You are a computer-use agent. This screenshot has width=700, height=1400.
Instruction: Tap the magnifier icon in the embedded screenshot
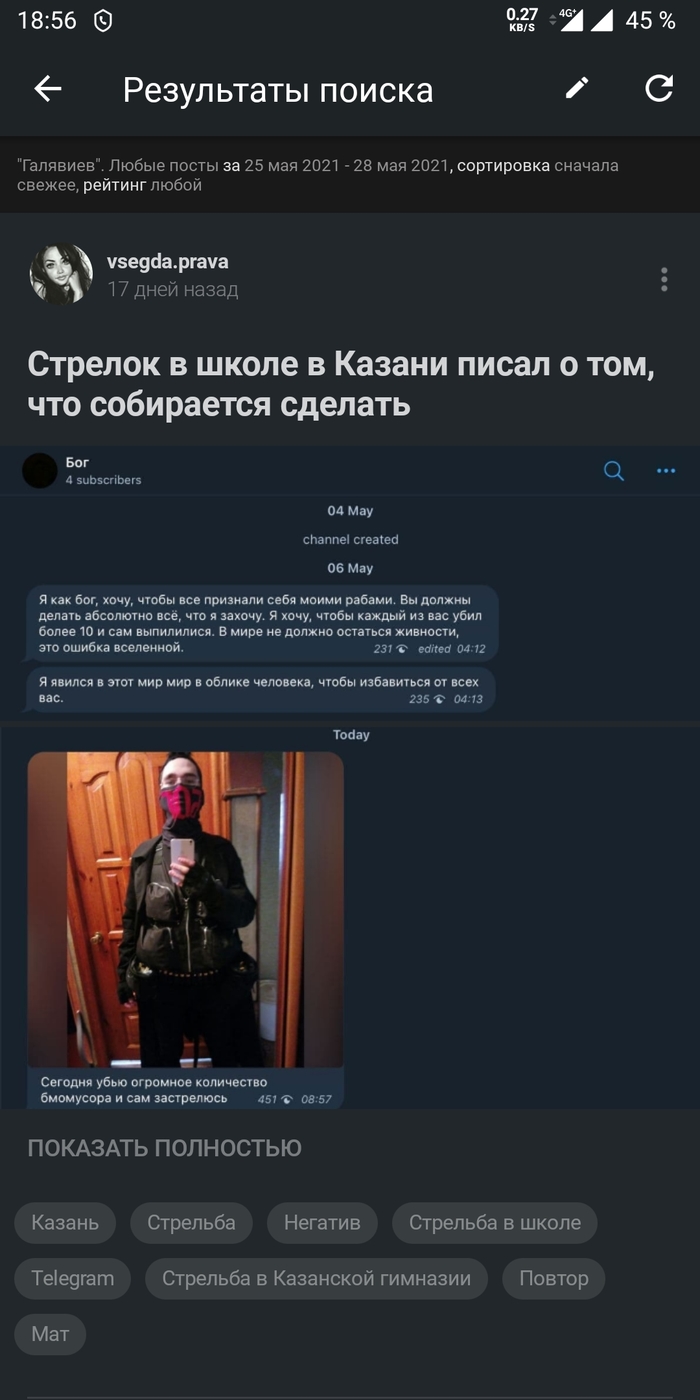614,471
